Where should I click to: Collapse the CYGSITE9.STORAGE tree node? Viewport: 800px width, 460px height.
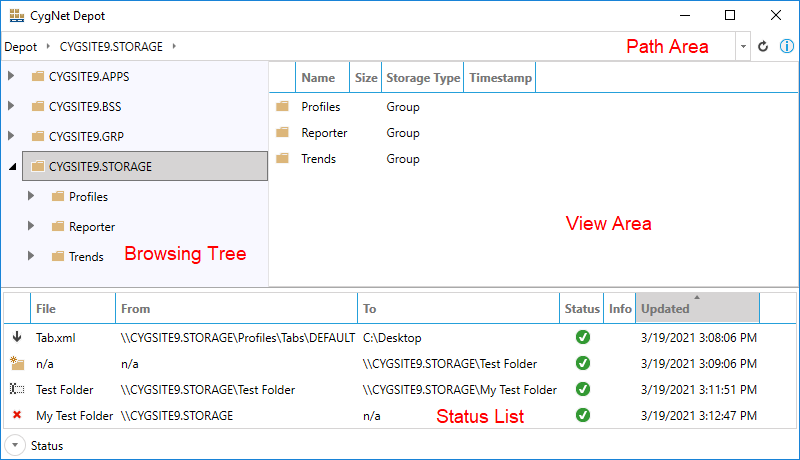click(x=13, y=166)
